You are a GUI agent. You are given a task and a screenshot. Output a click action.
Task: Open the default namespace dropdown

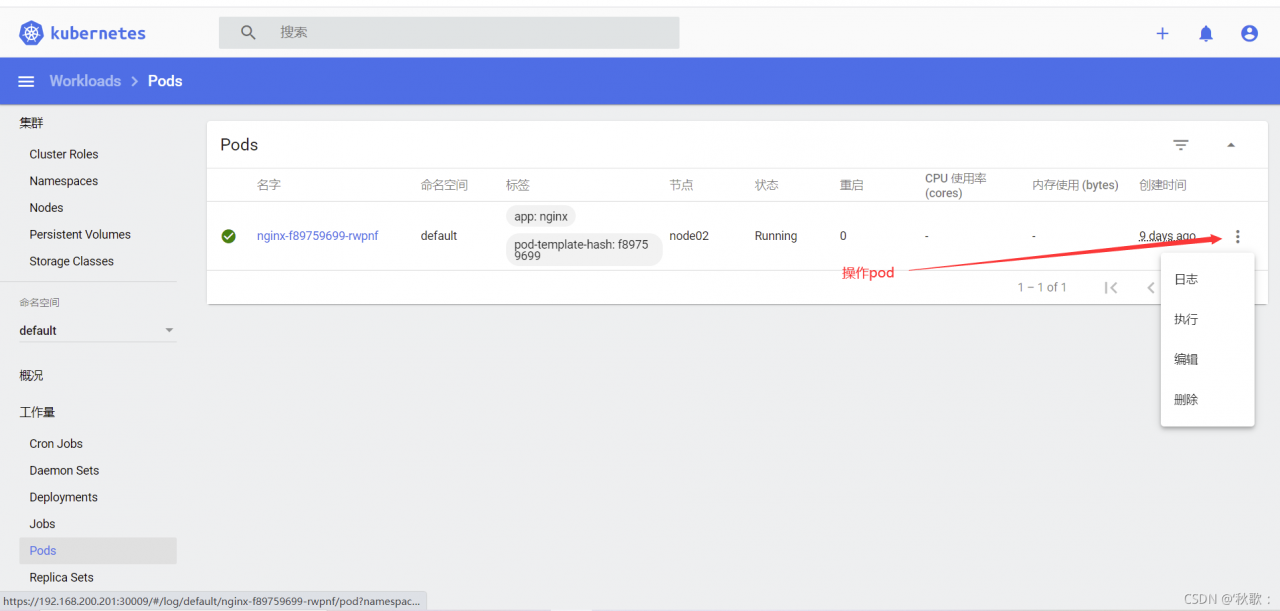[x=97, y=330]
